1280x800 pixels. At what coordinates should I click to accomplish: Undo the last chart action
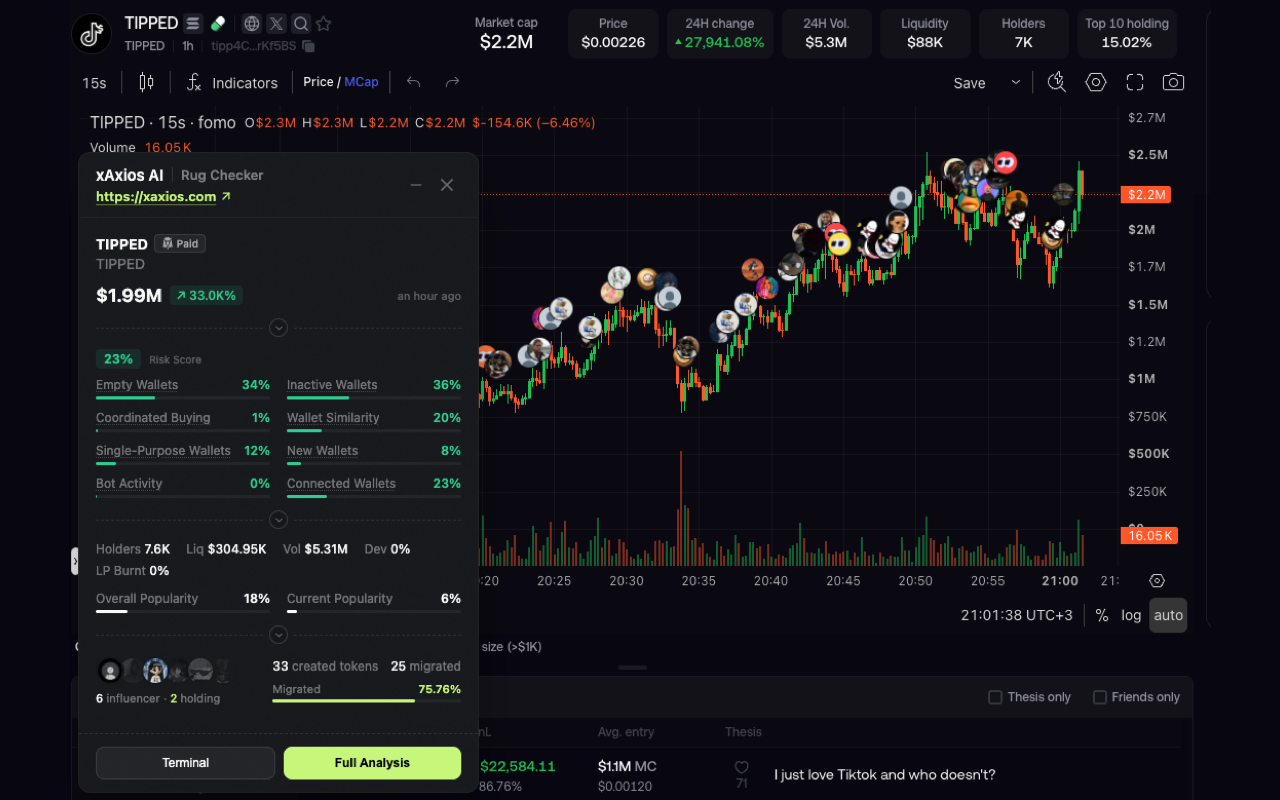414,83
